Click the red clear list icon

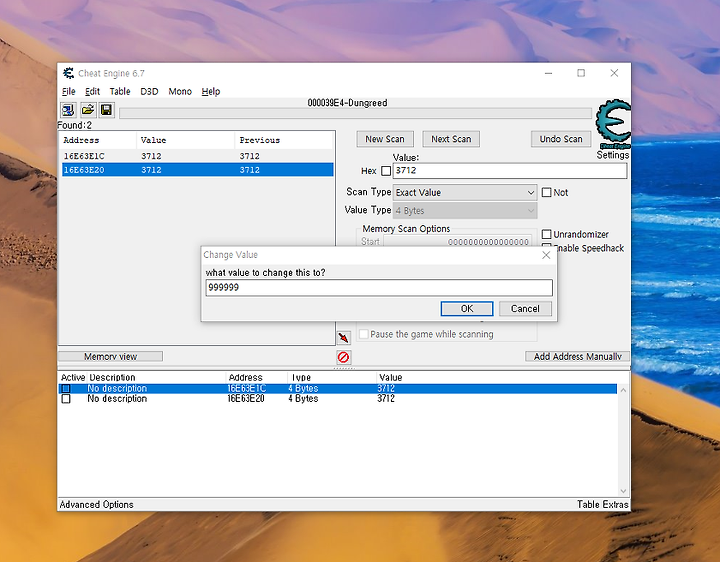tap(343, 357)
